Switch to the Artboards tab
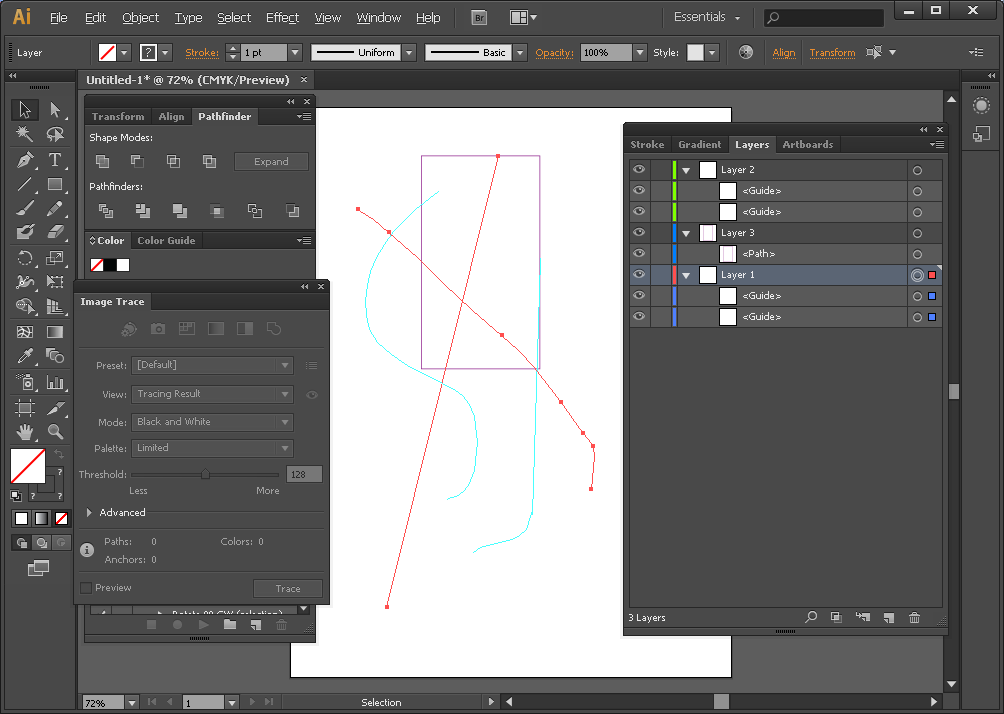Image resolution: width=1004 pixels, height=714 pixels. (x=807, y=145)
